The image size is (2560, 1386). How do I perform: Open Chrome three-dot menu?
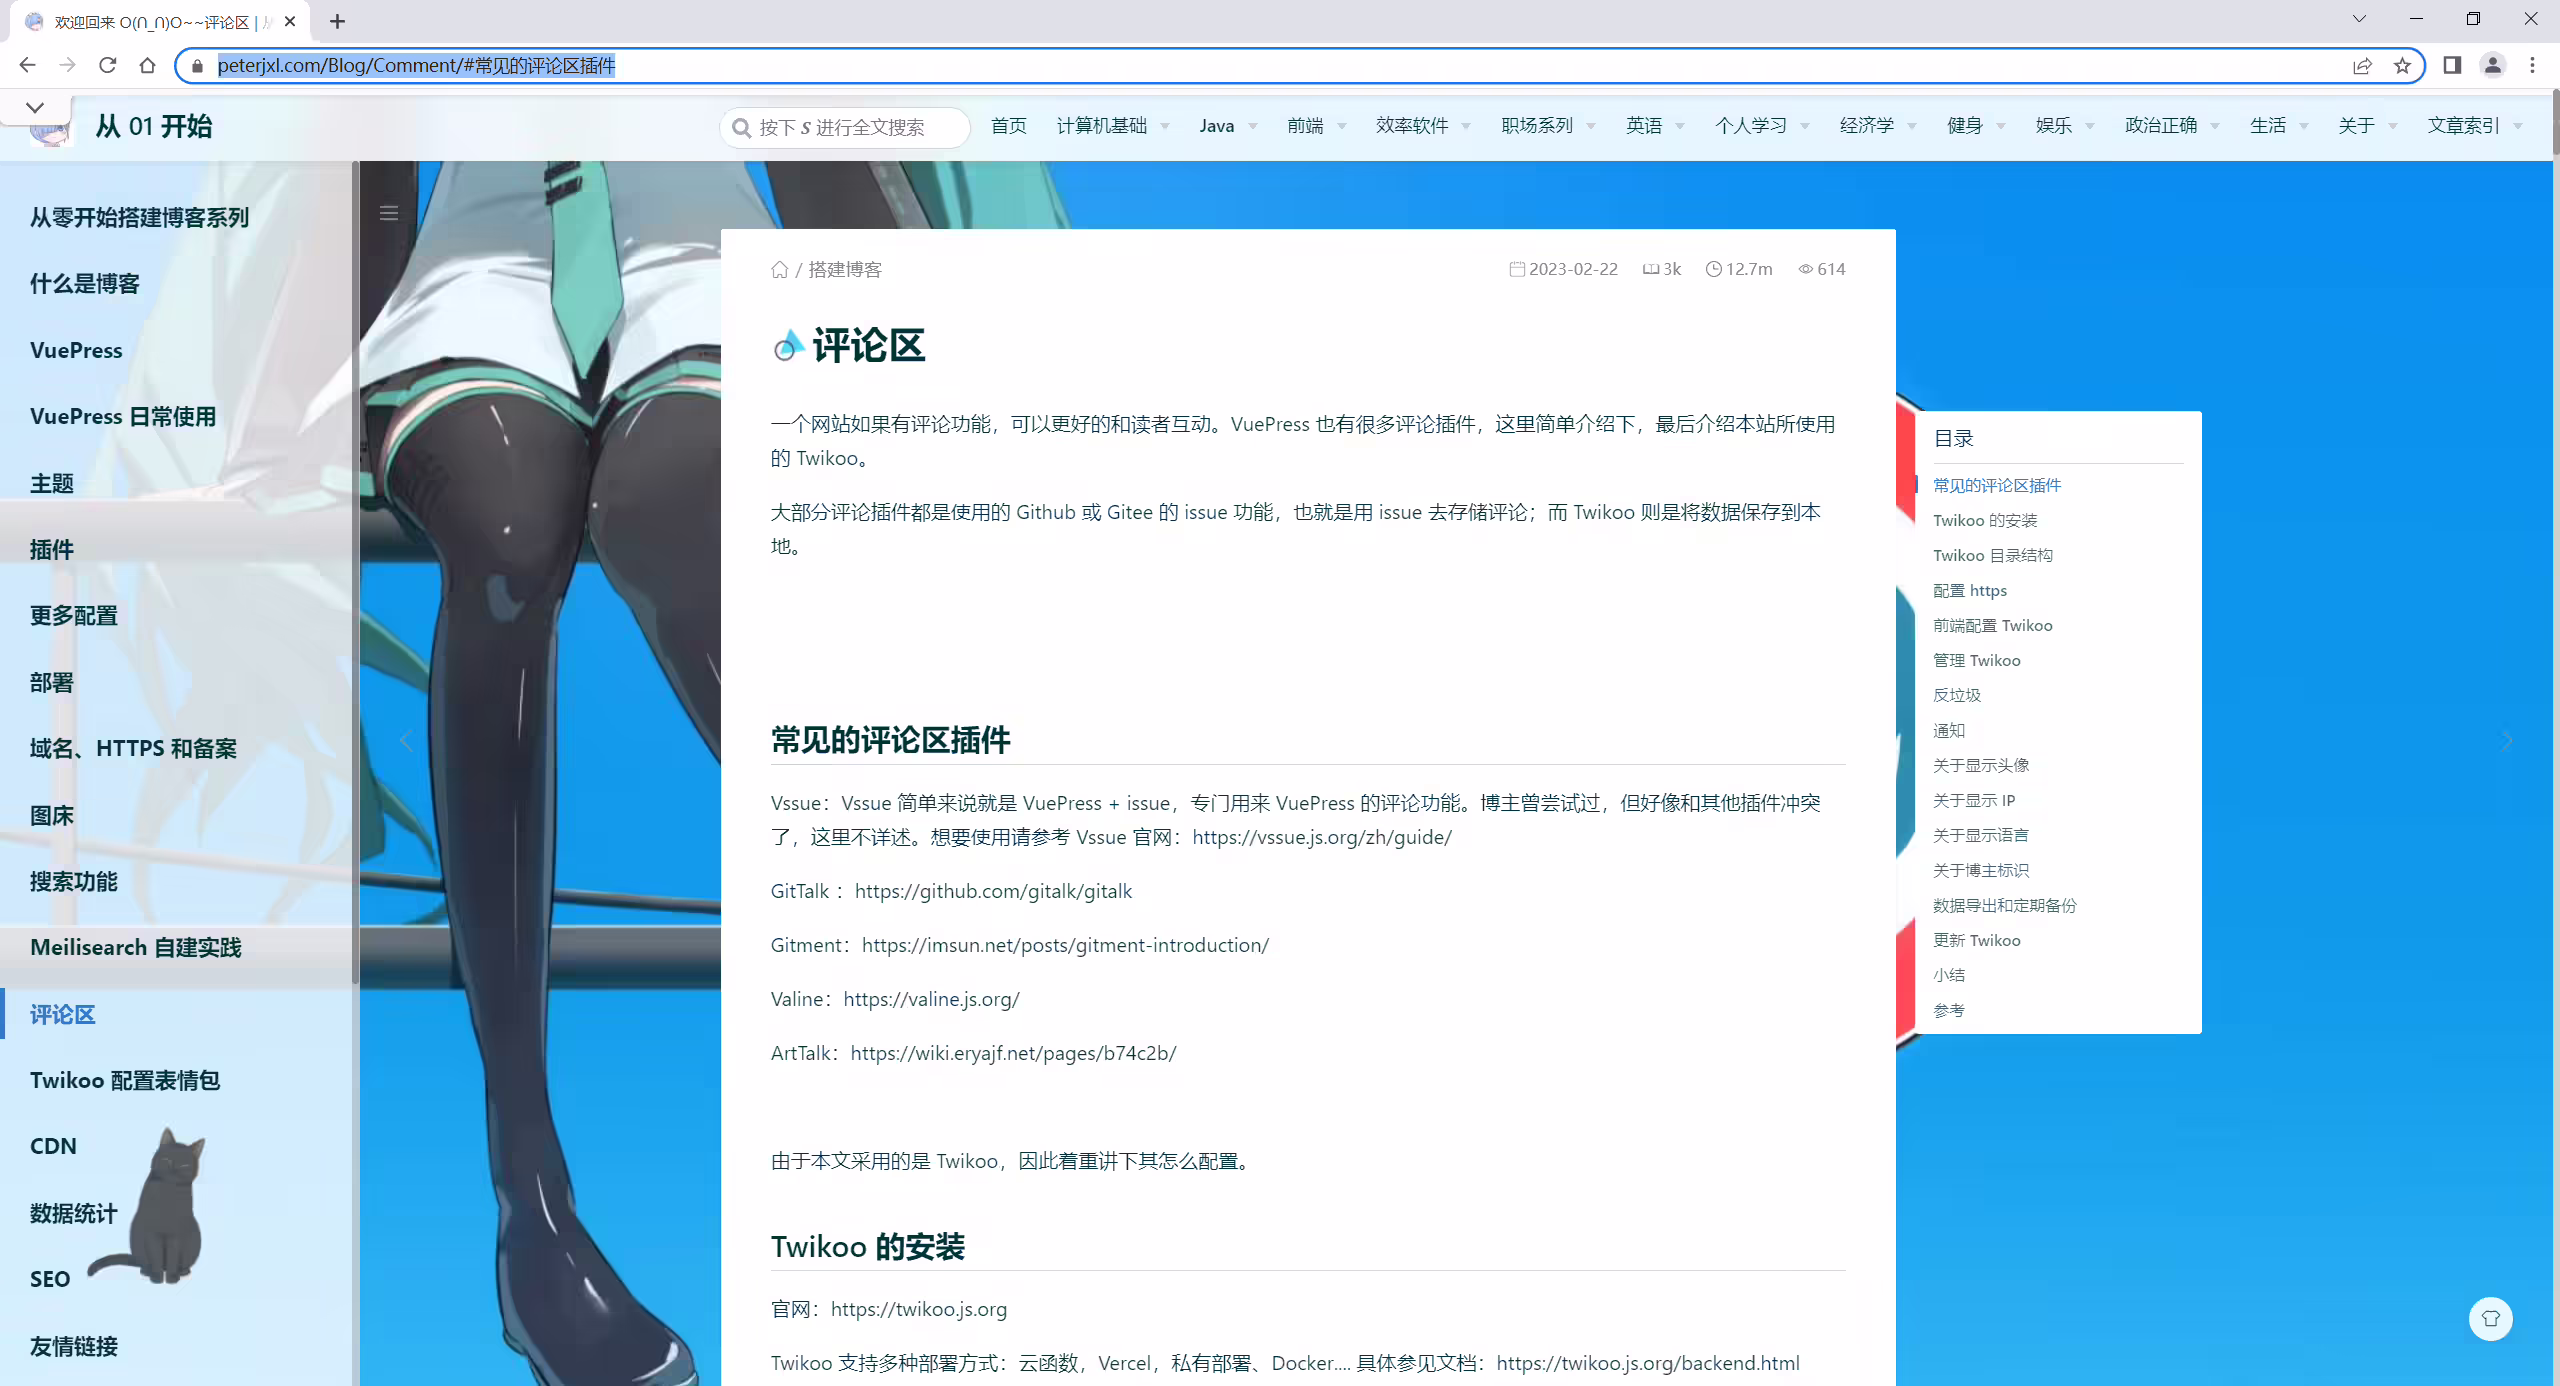pyautogui.click(x=2533, y=65)
